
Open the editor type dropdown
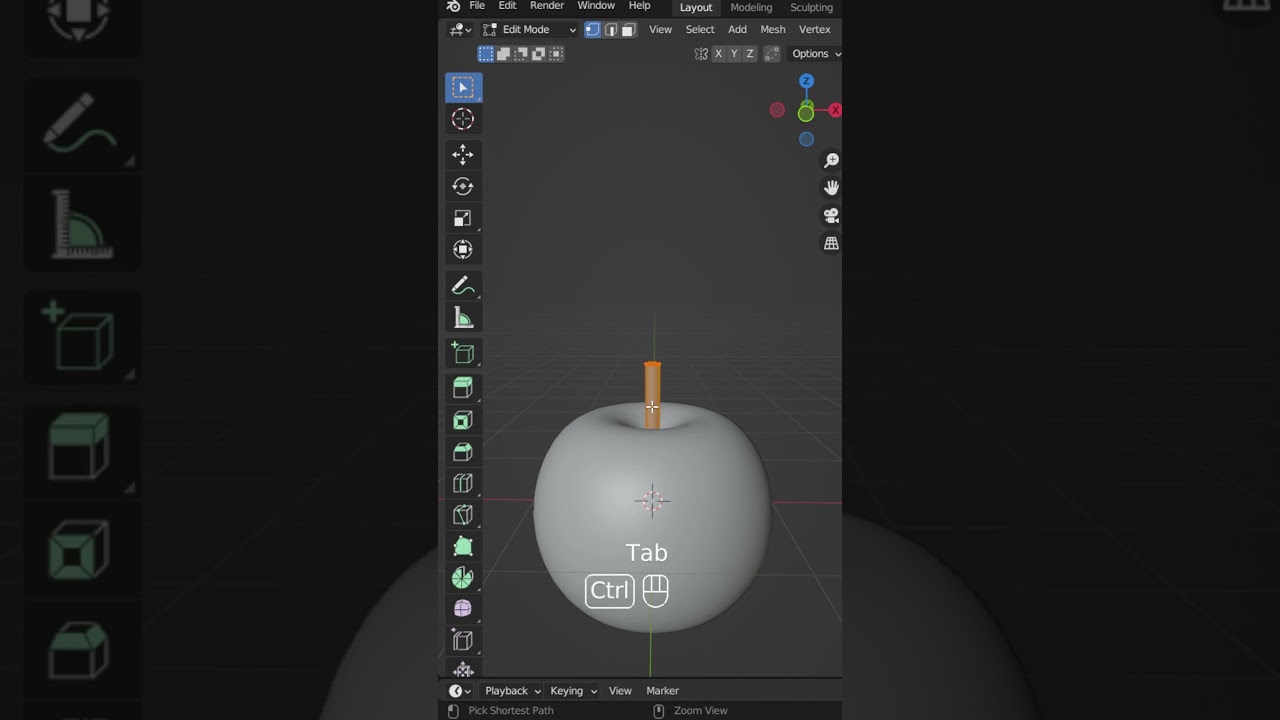click(460, 29)
